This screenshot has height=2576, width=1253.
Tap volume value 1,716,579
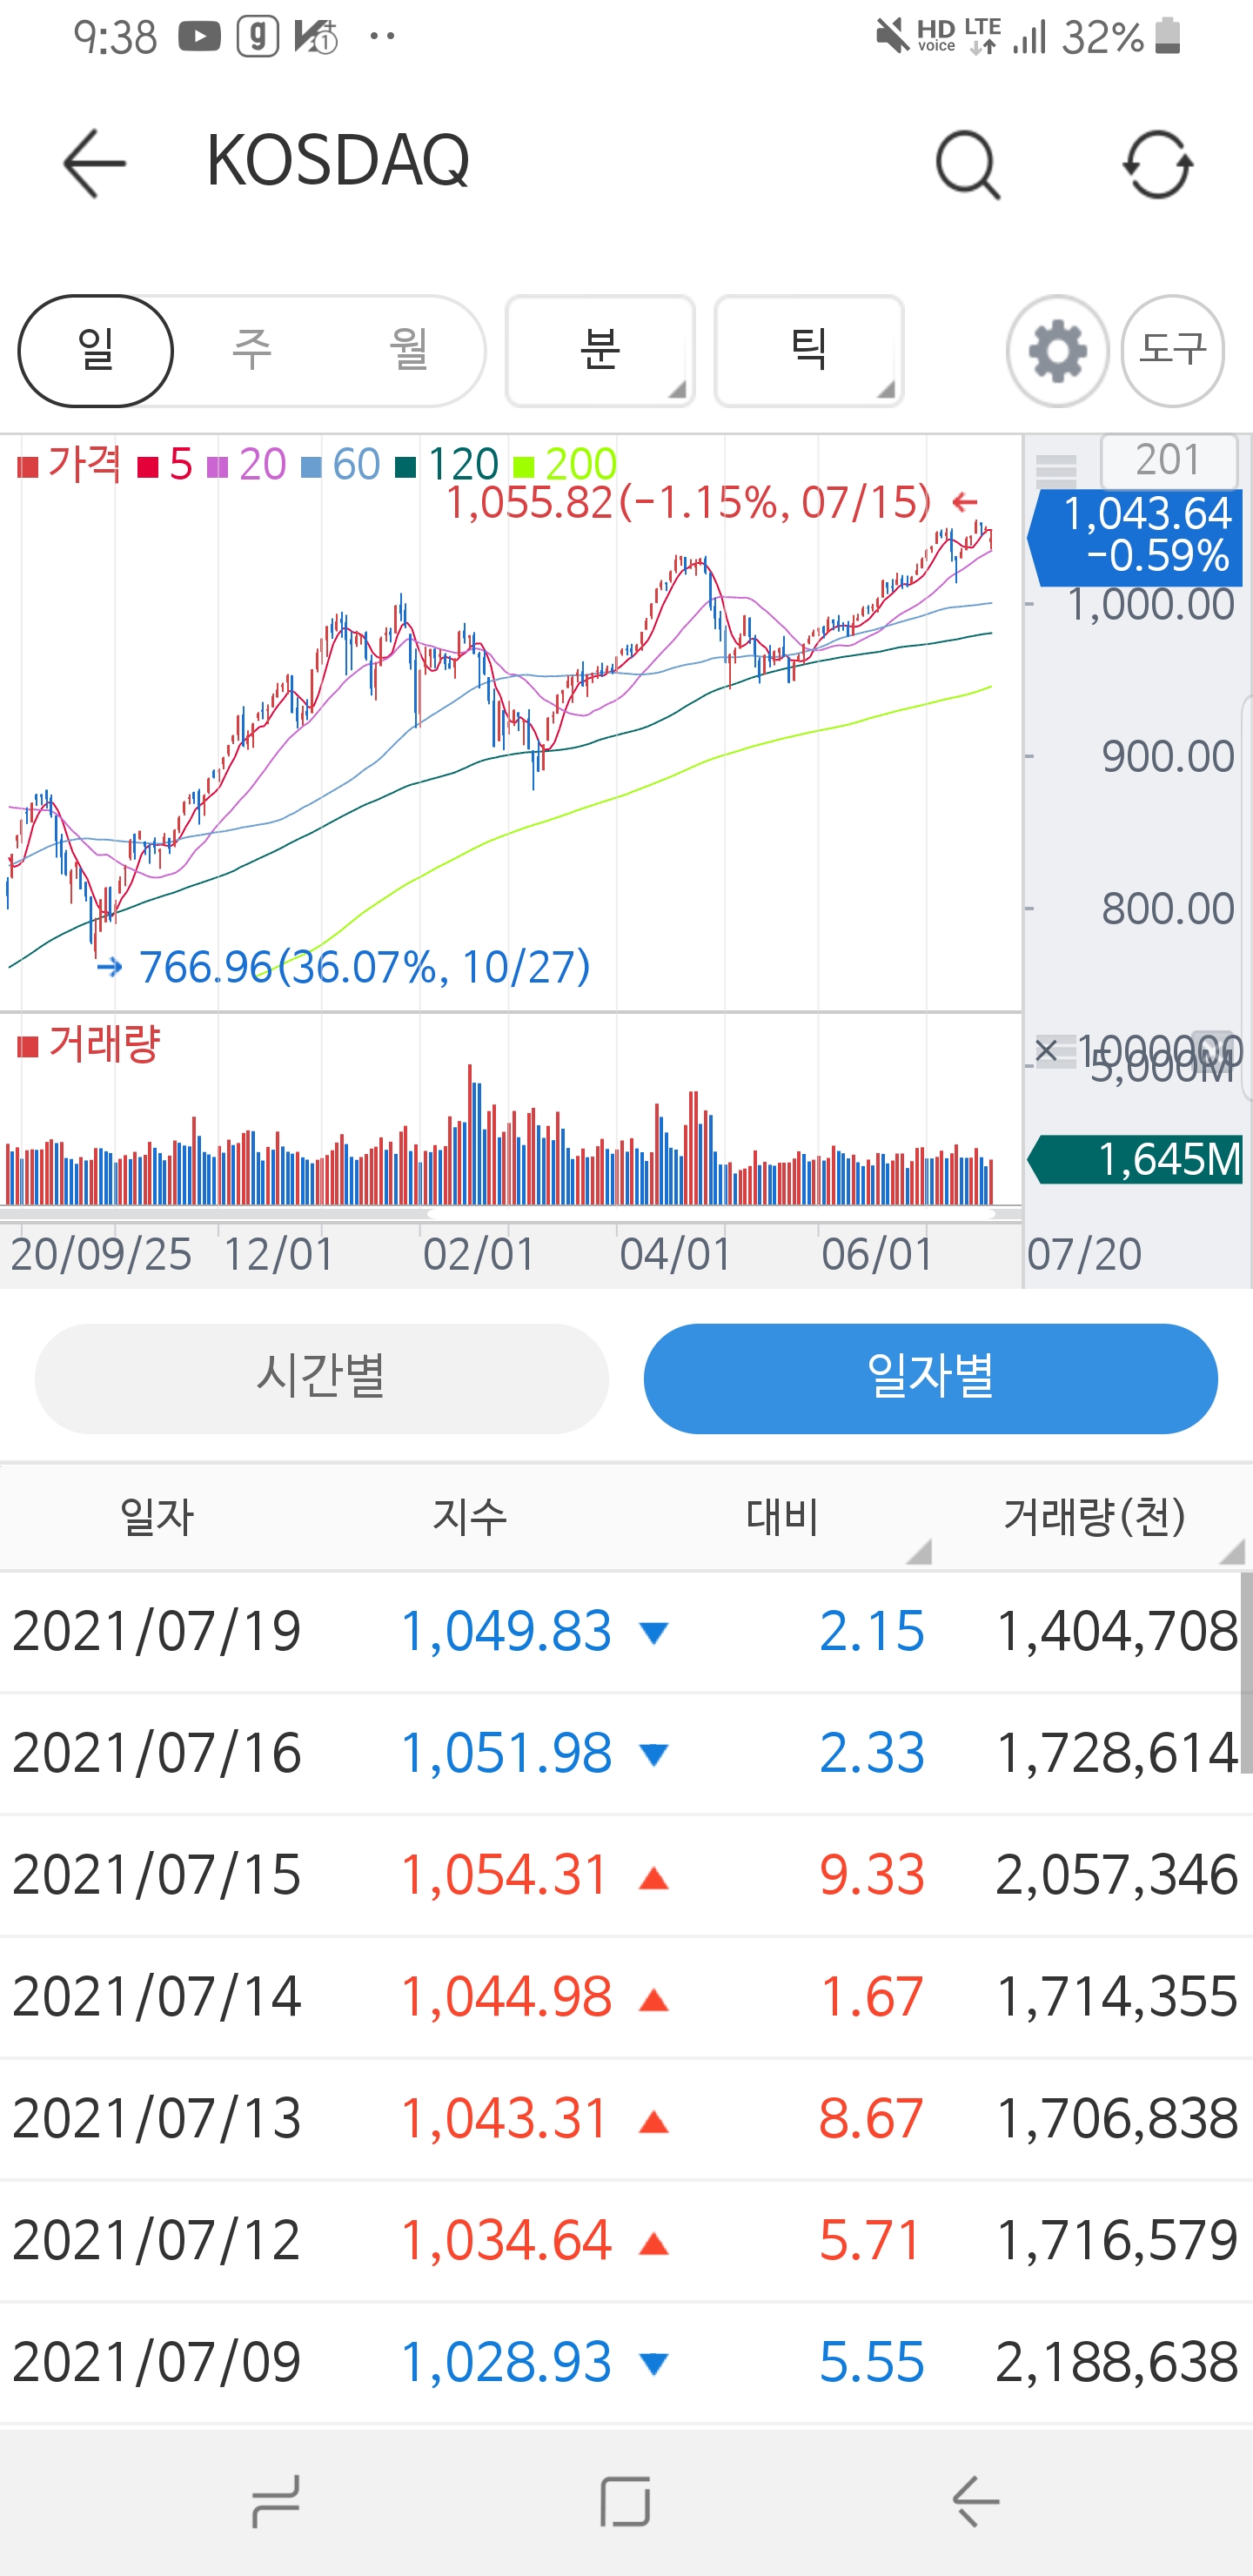tap(1117, 2242)
